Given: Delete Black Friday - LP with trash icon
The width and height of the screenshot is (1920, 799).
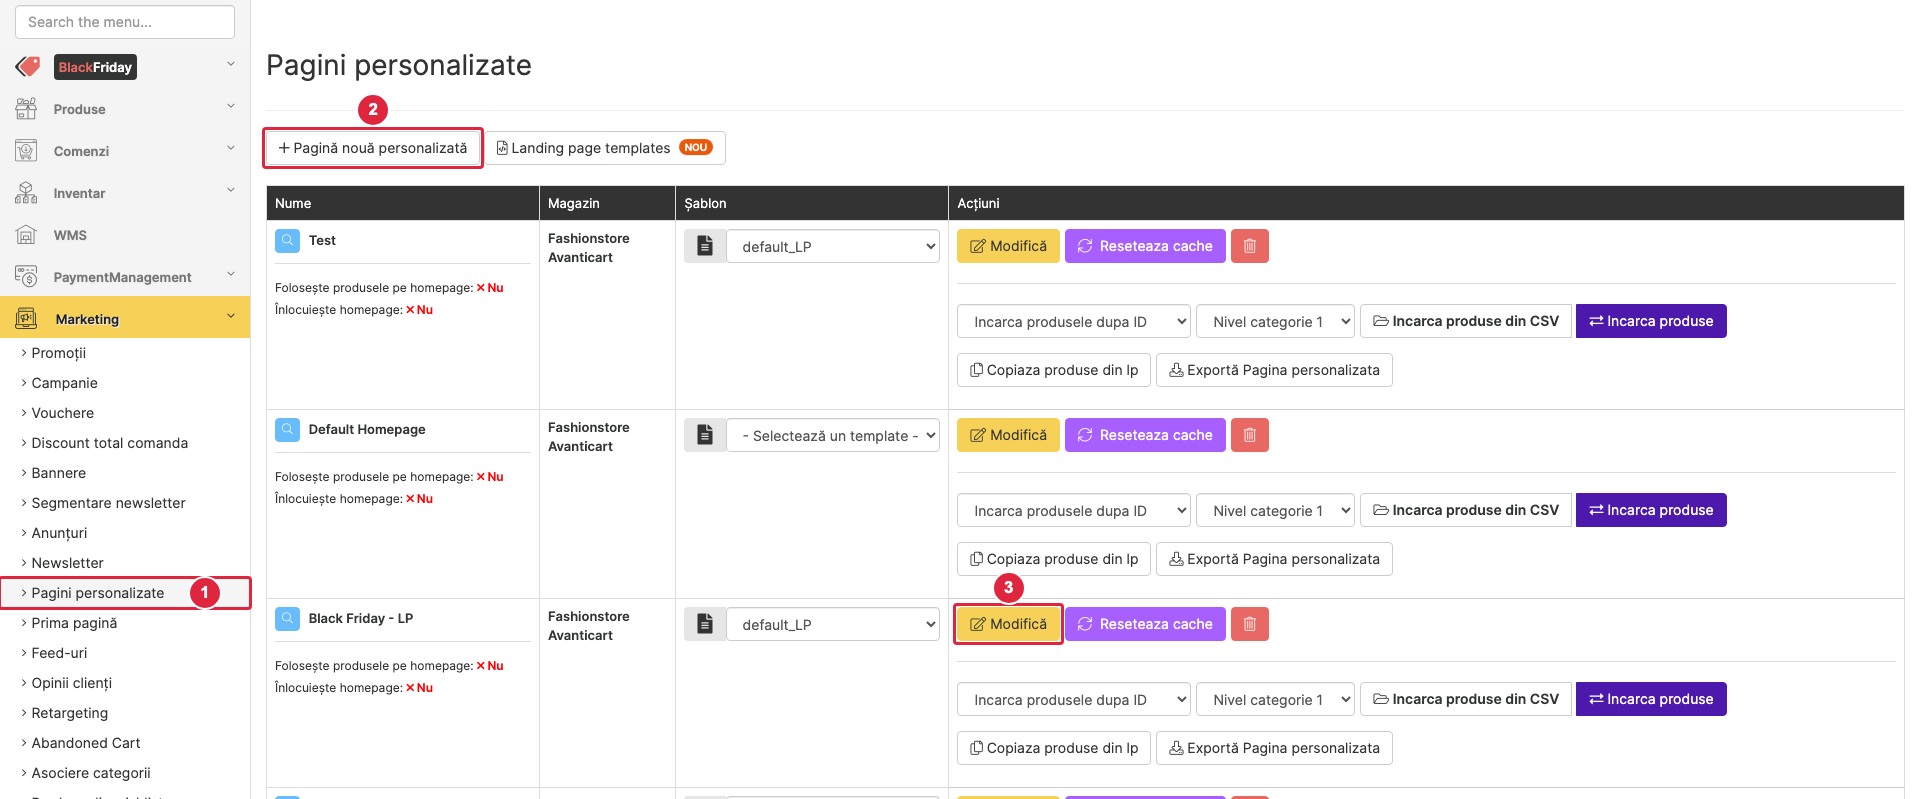Looking at the screenshot, I should pos(1250,624).
